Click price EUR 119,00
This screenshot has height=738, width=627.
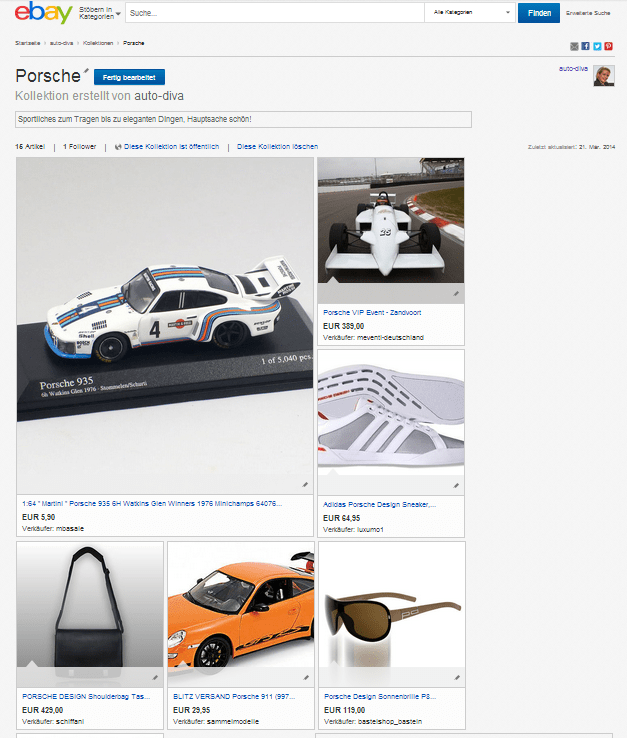pyautogui.click(x=345, y=710)
